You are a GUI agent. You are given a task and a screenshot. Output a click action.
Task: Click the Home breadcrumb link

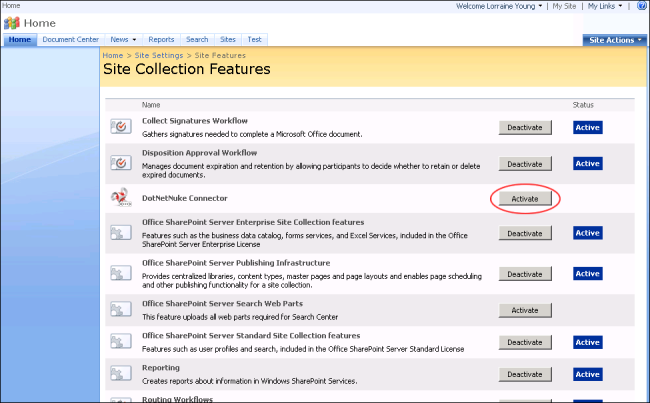tap(113, 56)
